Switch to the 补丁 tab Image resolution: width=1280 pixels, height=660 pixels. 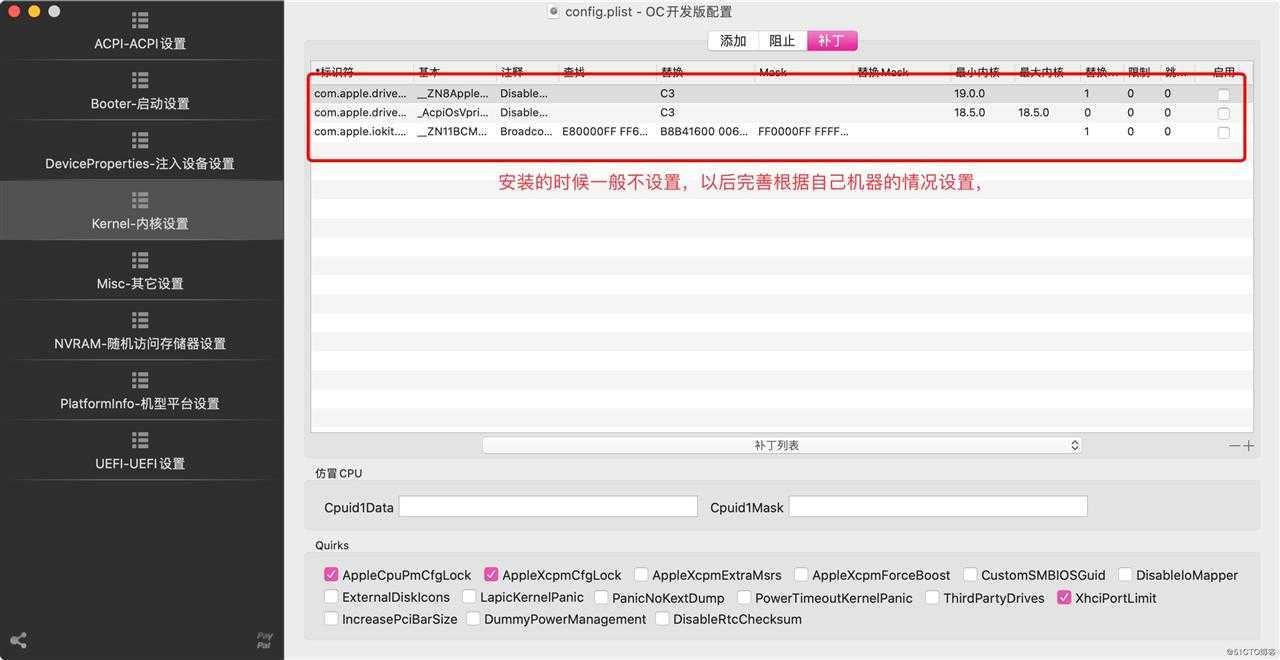[832, 41]
